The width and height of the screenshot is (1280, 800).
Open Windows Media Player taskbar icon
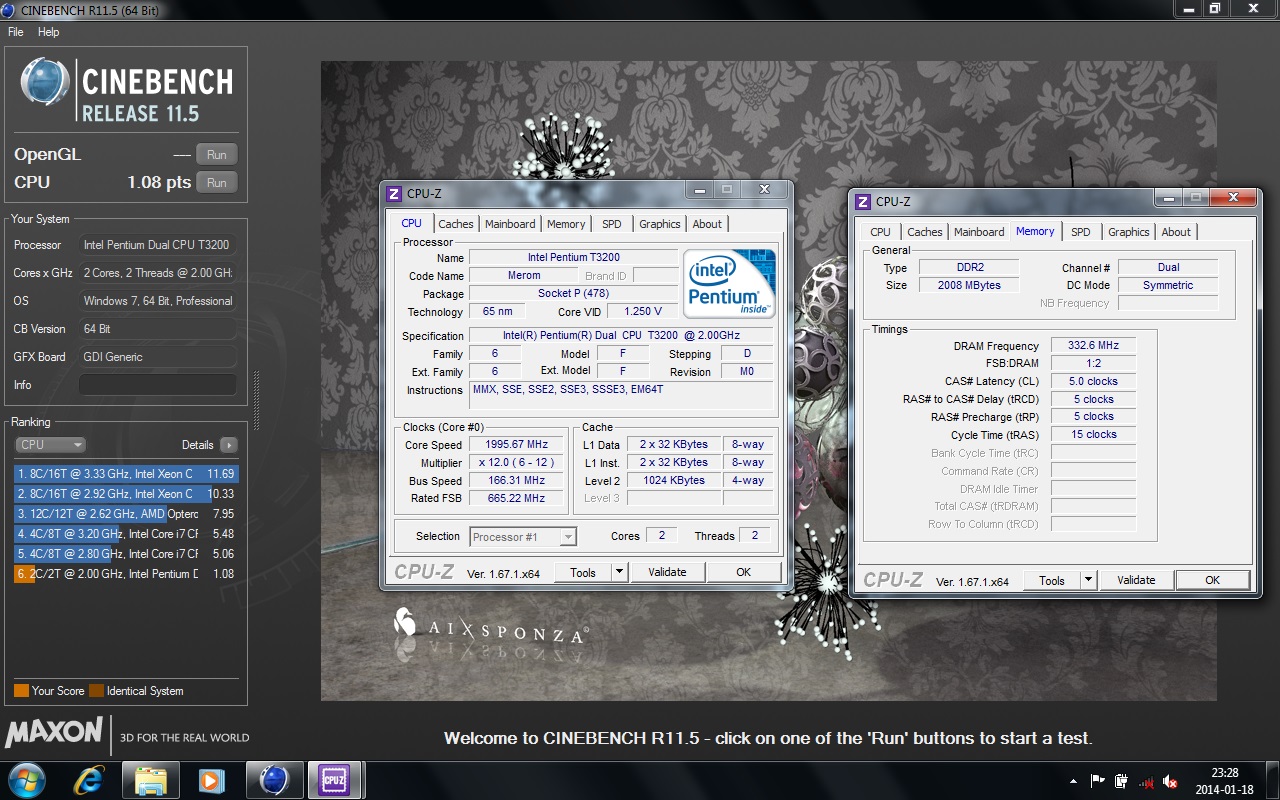[x=211, y=780]
